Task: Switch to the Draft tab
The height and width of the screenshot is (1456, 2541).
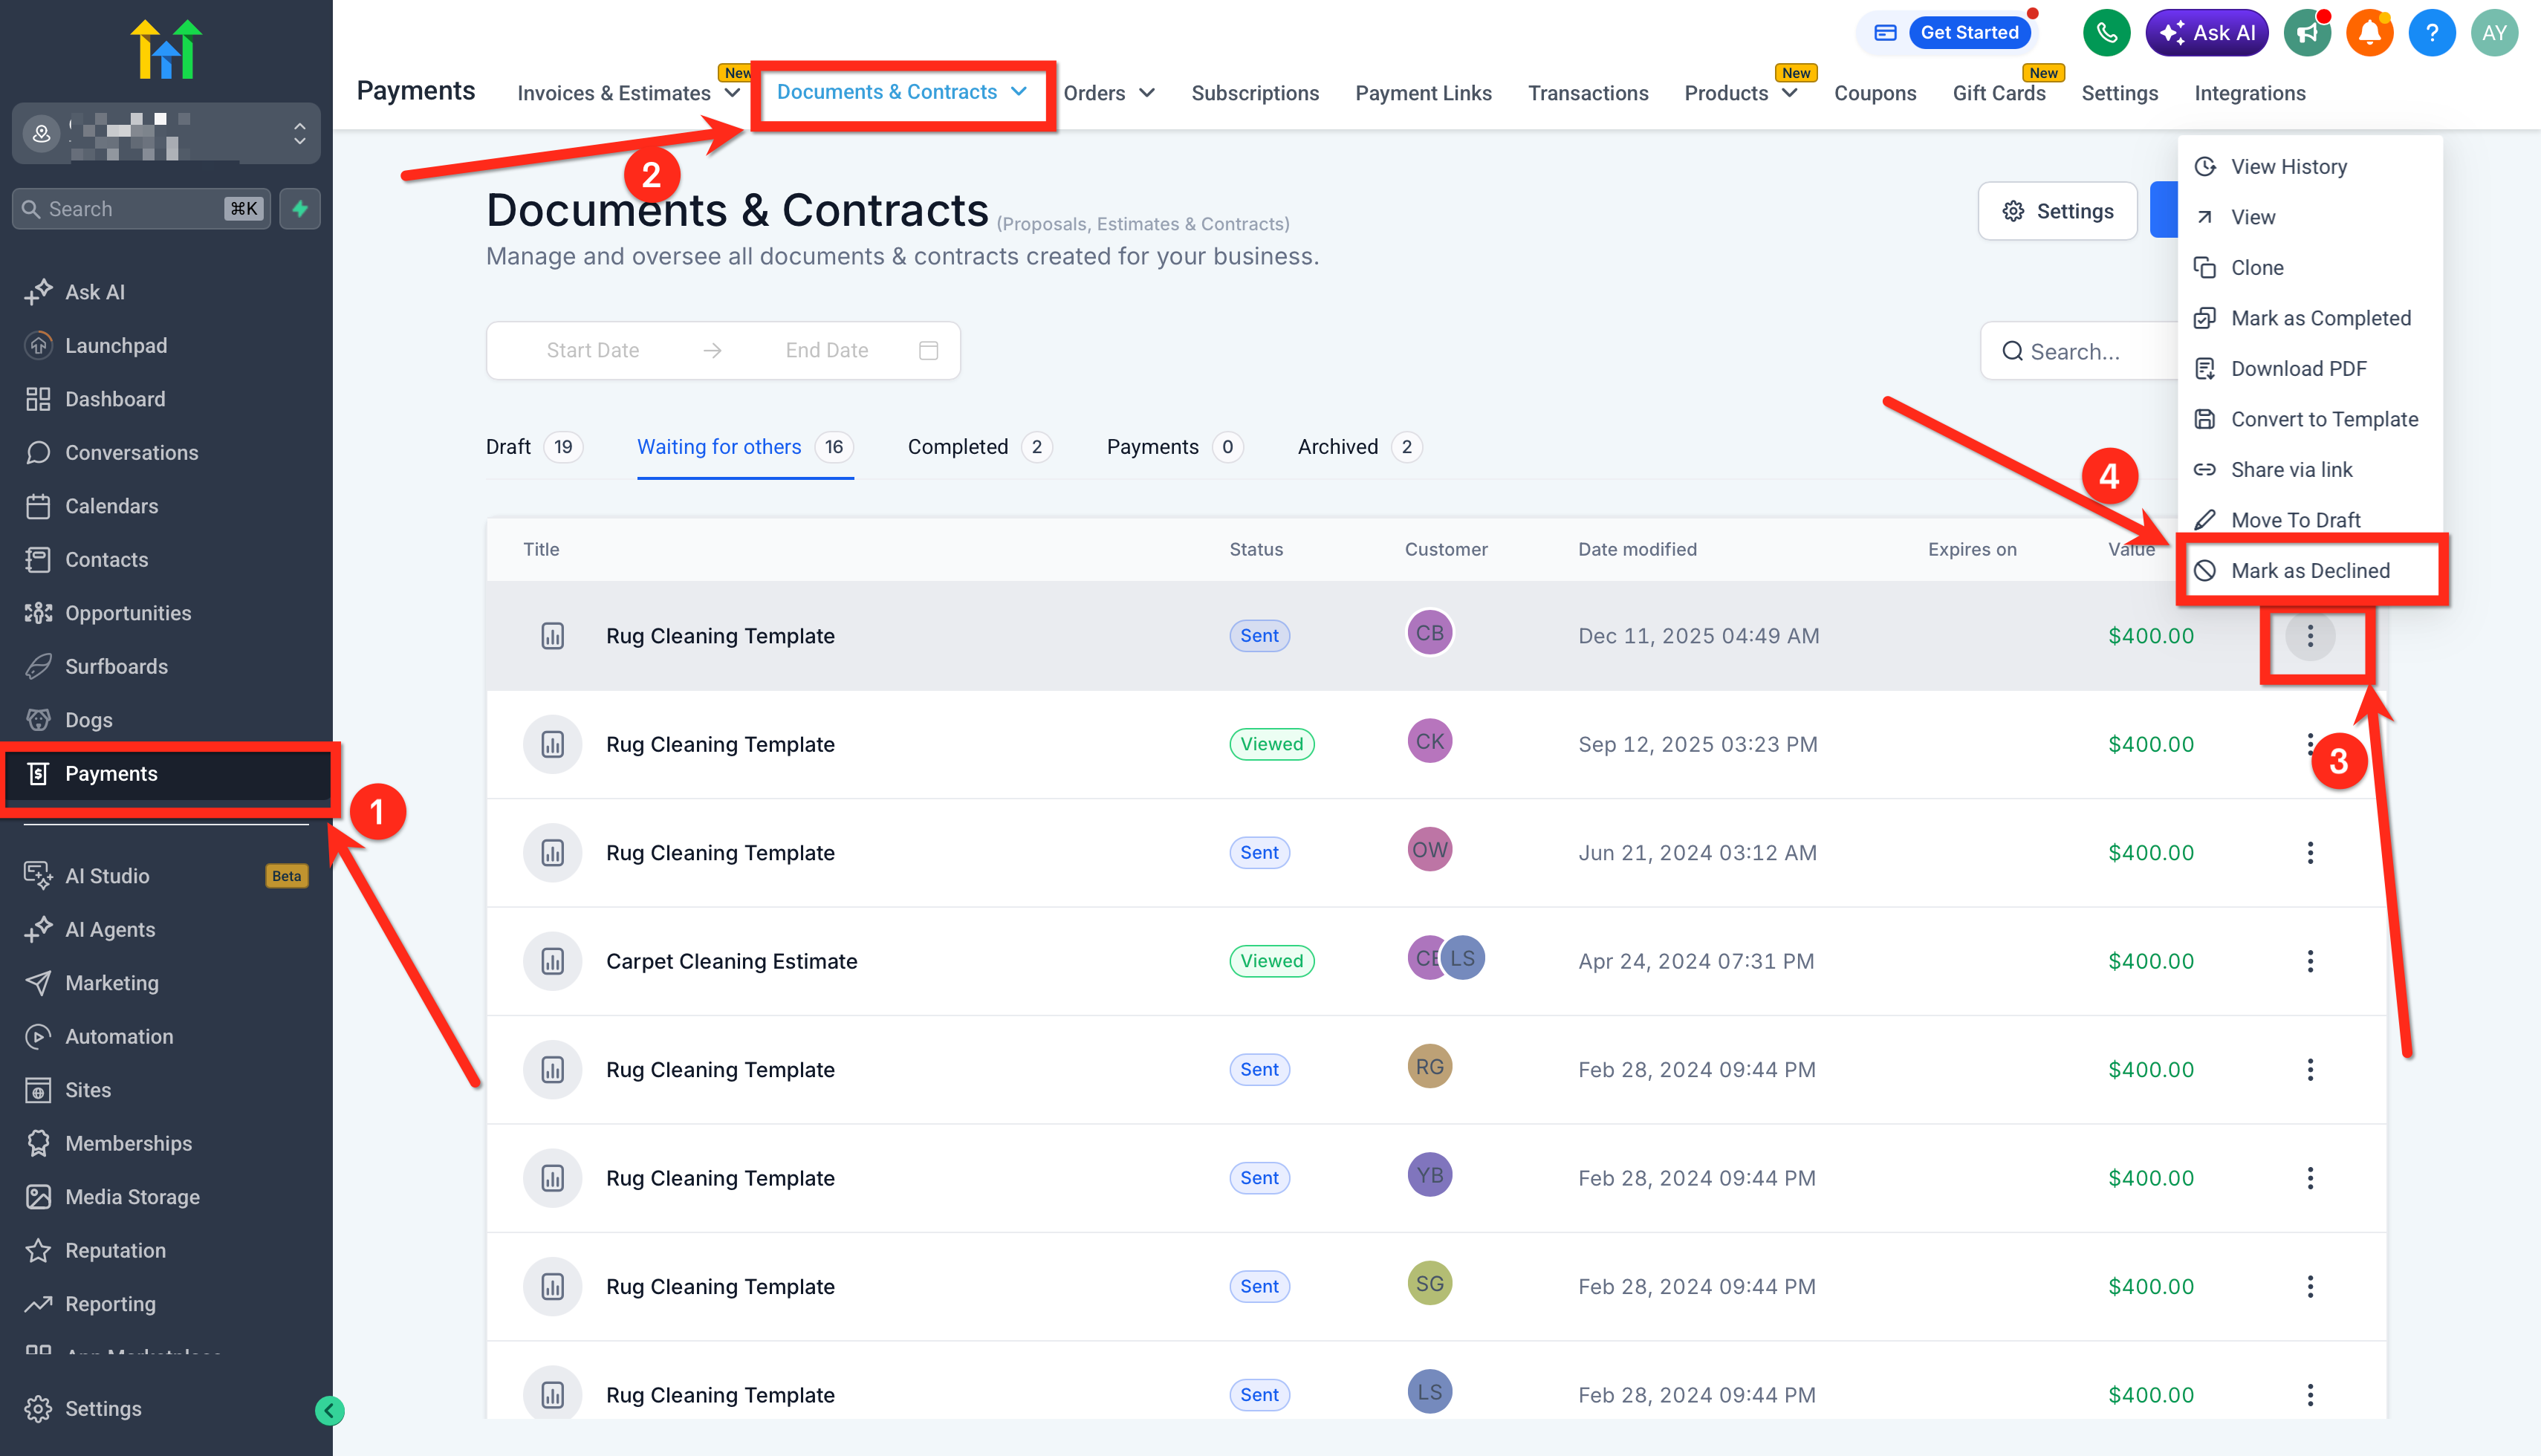Action: 508,447
